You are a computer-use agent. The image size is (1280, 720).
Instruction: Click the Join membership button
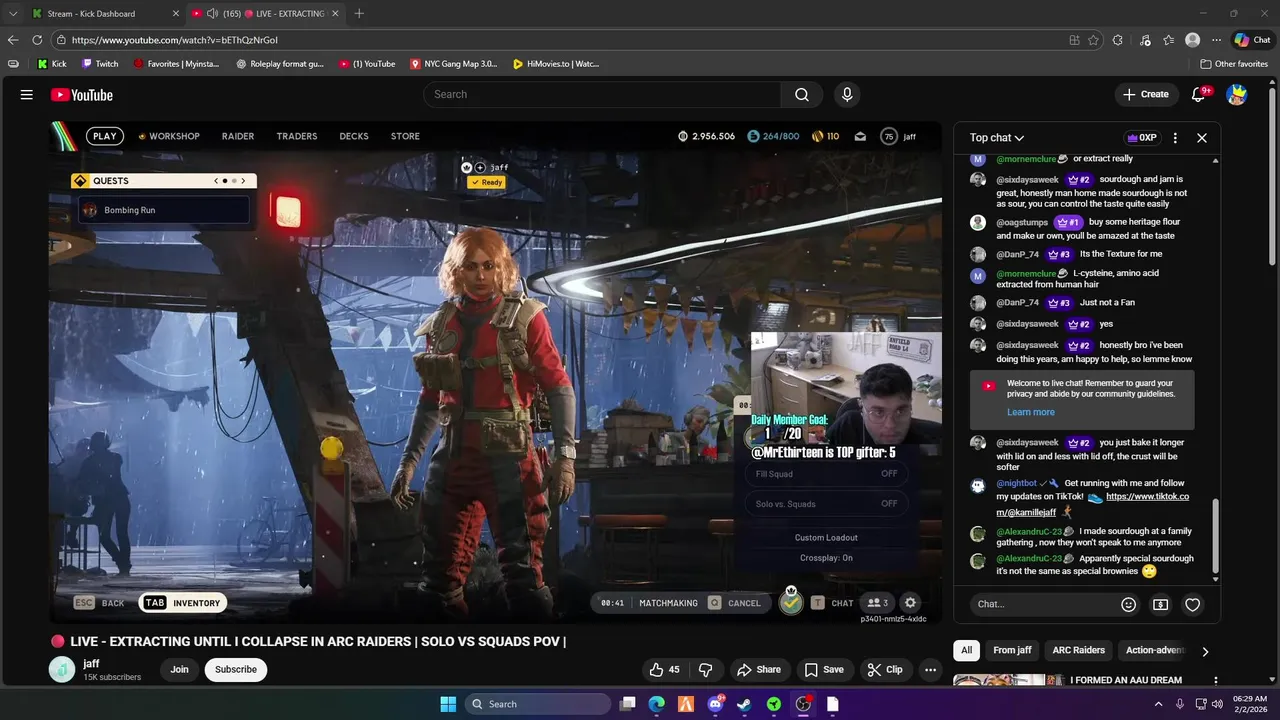click(x=179, y=670)
